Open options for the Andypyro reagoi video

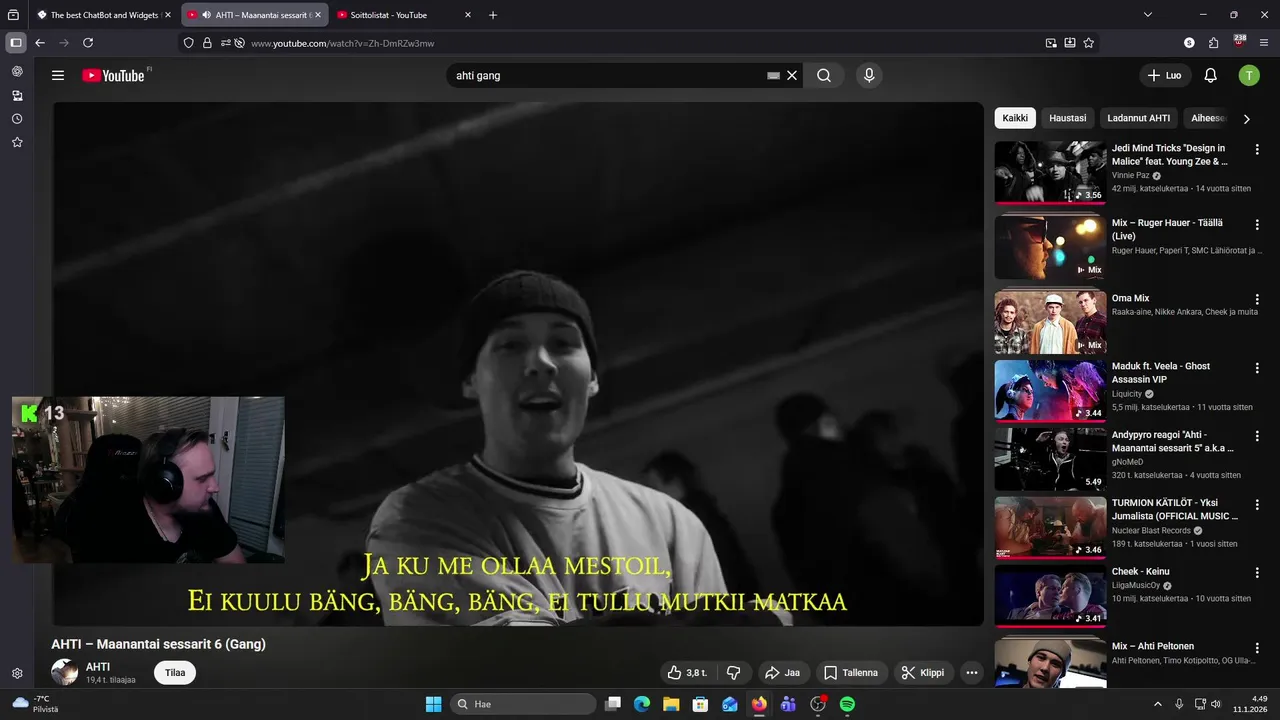[x=1257, y=437]
